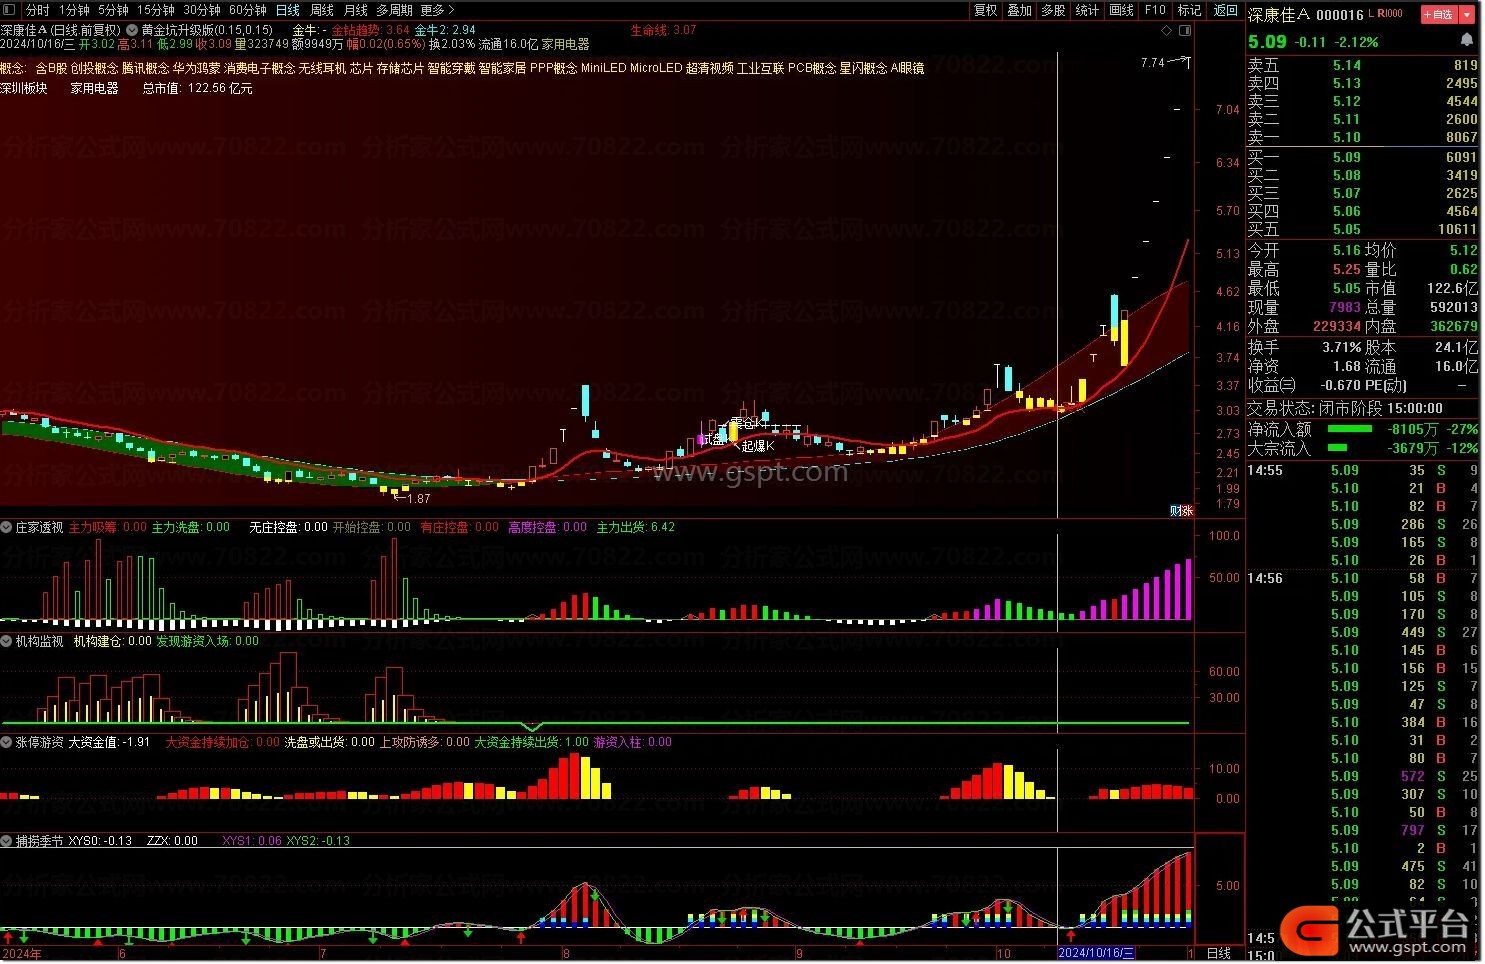Click the 买一 bid price 5.09

[x=1347, y=157]
